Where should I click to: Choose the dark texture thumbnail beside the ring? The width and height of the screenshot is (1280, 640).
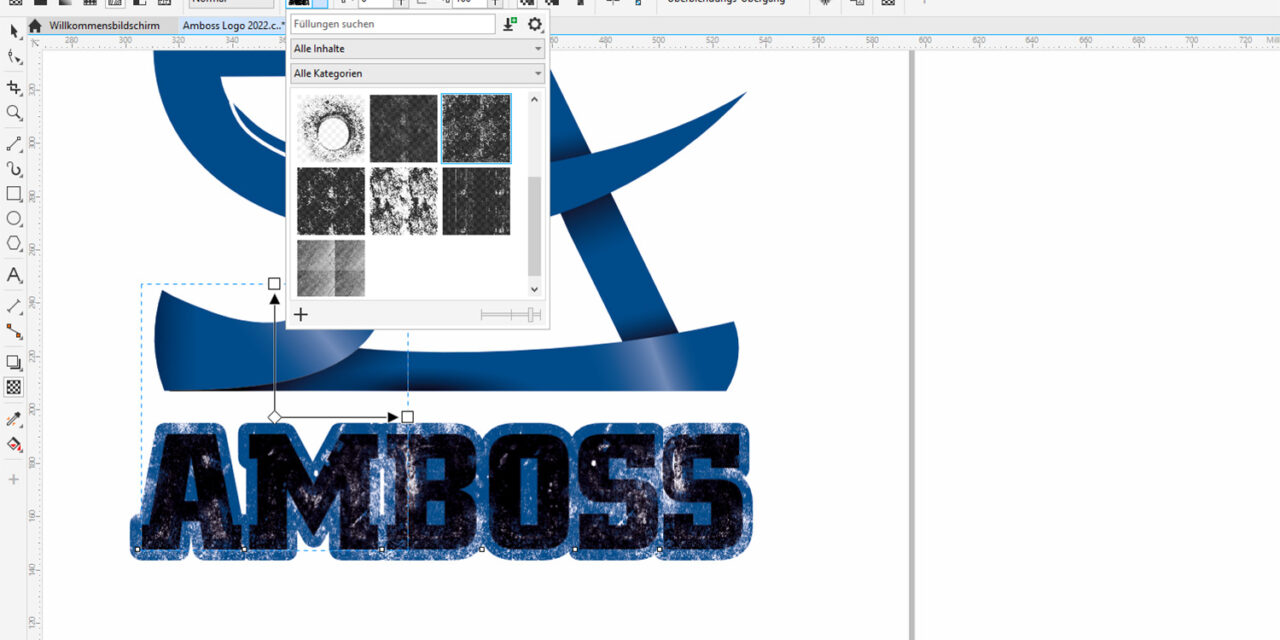pyautogui.click(x=404, y=128)
